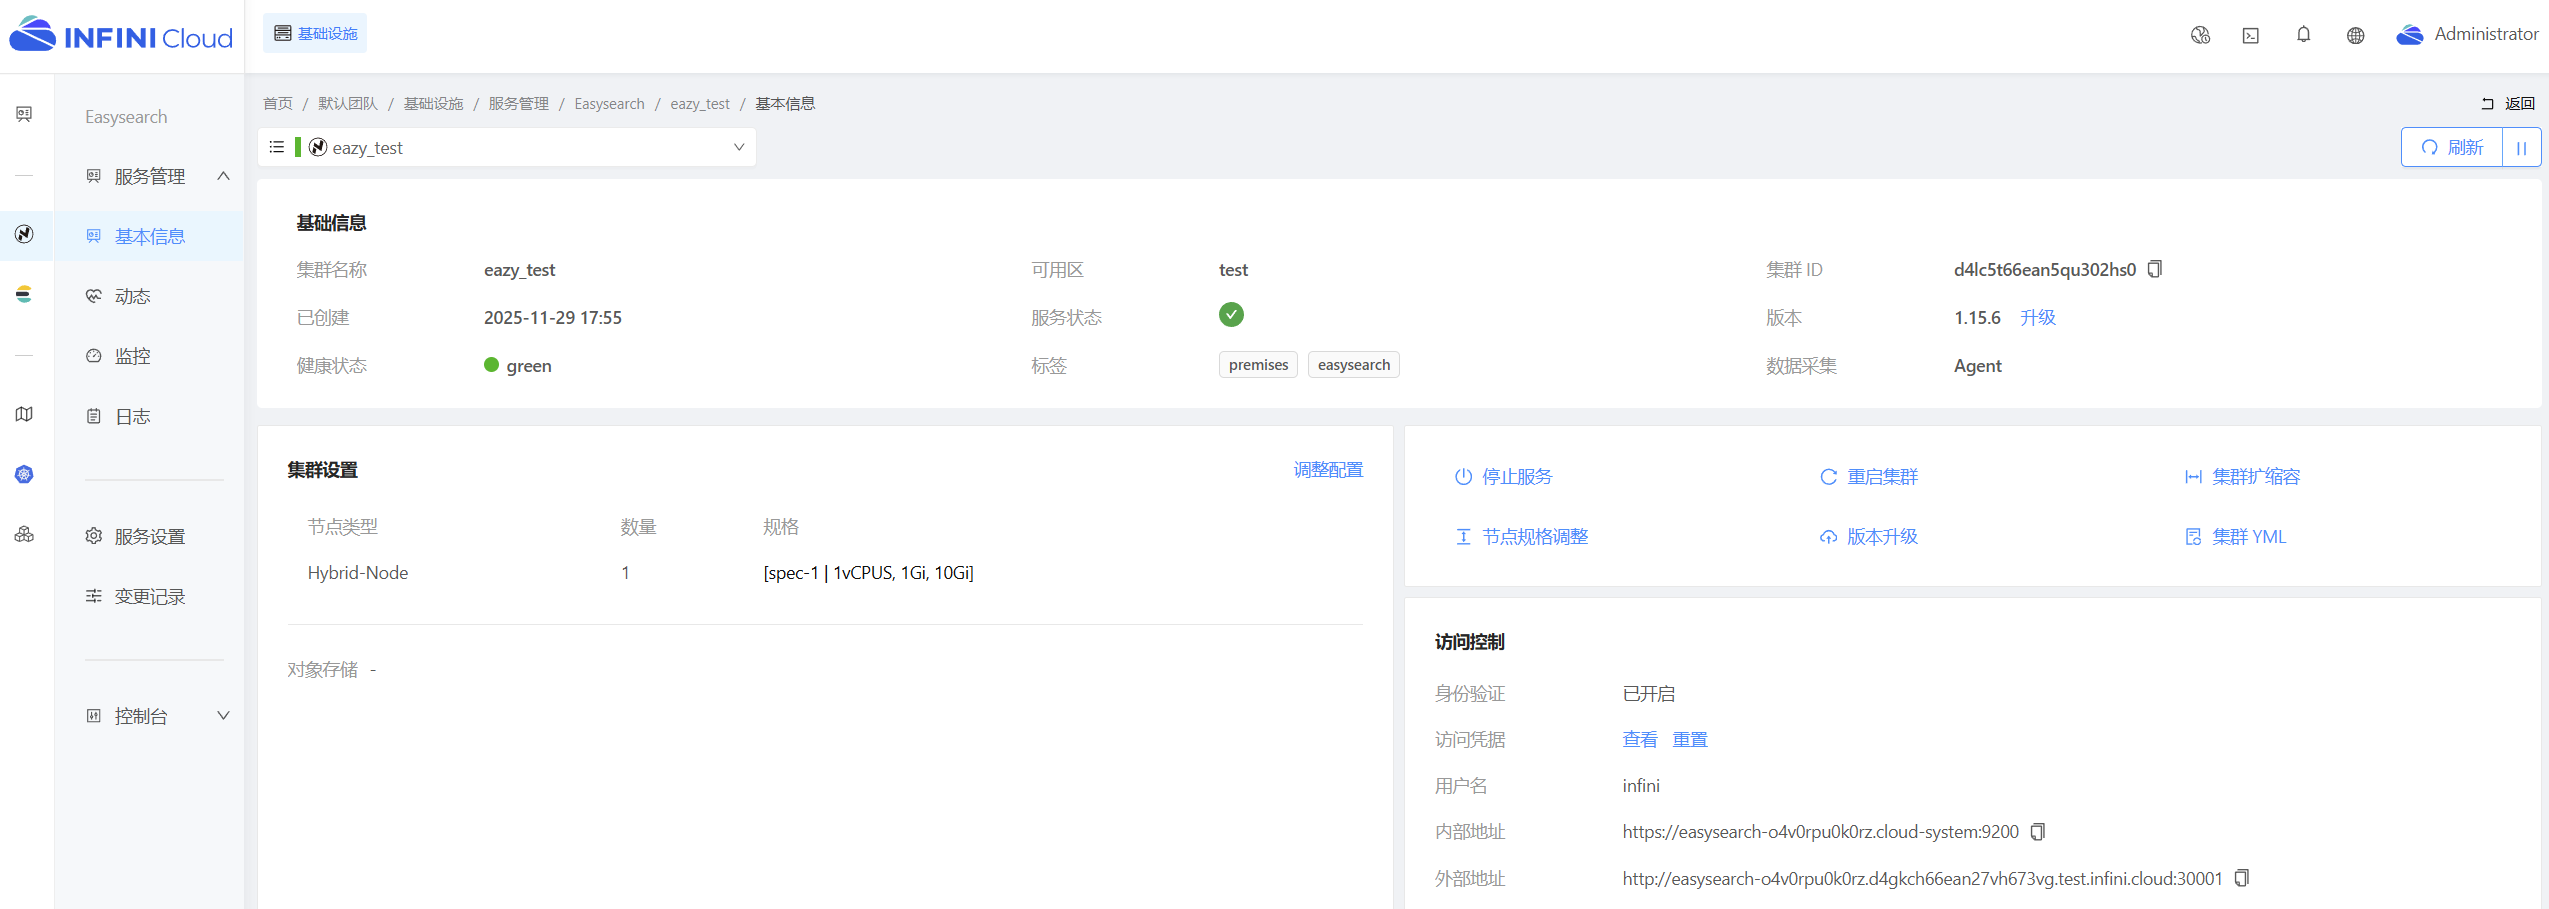
Task: Click 重启集群 to restart cluster
Action: pyautogui.click(x=1868, y=477)
